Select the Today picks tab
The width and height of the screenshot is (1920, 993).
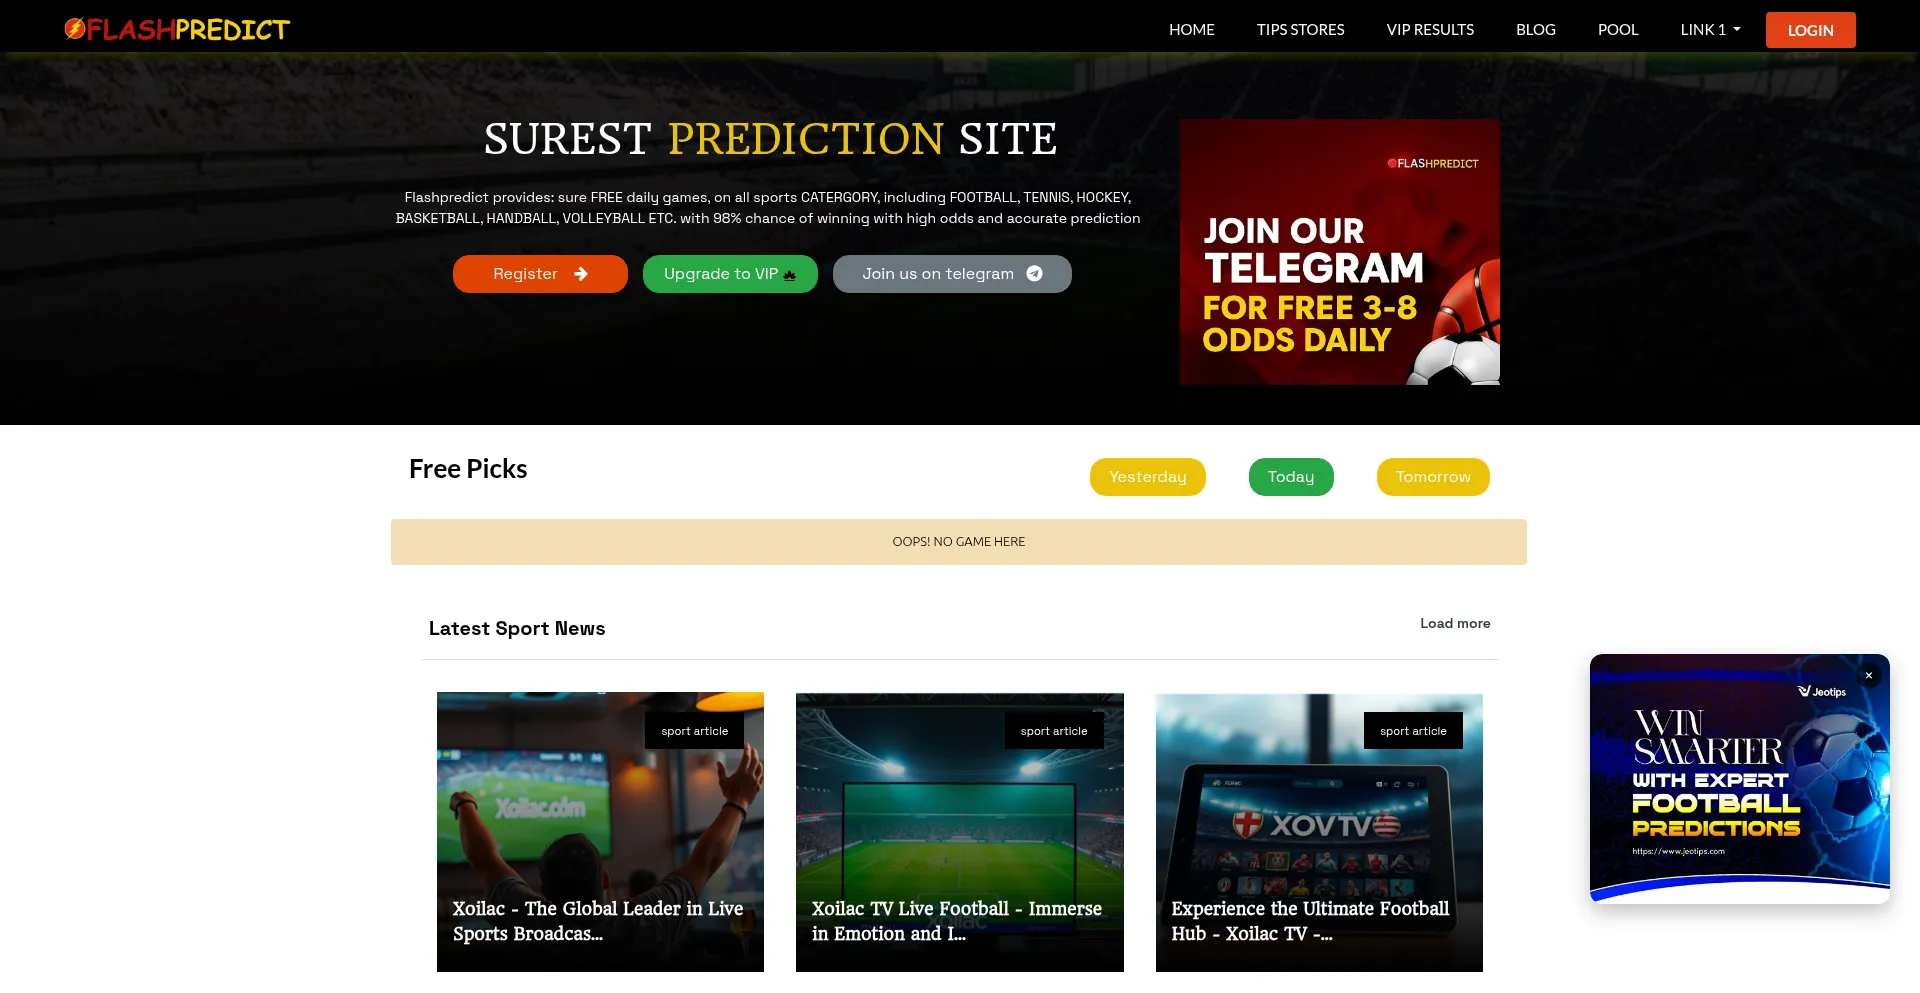[1291, 477]
